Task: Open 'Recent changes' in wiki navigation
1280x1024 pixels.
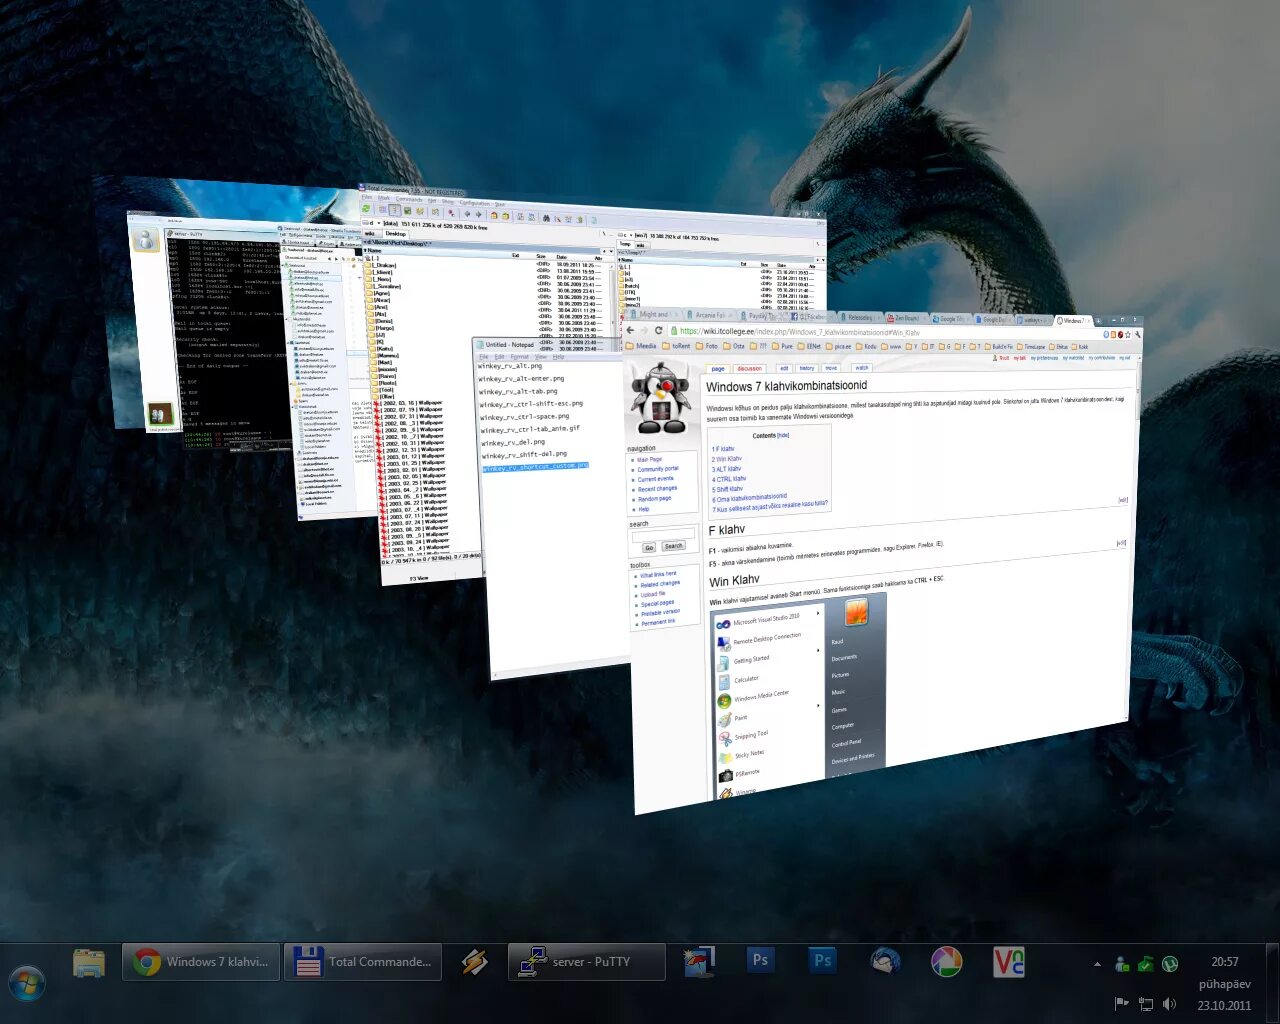Action: pos(657,489)
